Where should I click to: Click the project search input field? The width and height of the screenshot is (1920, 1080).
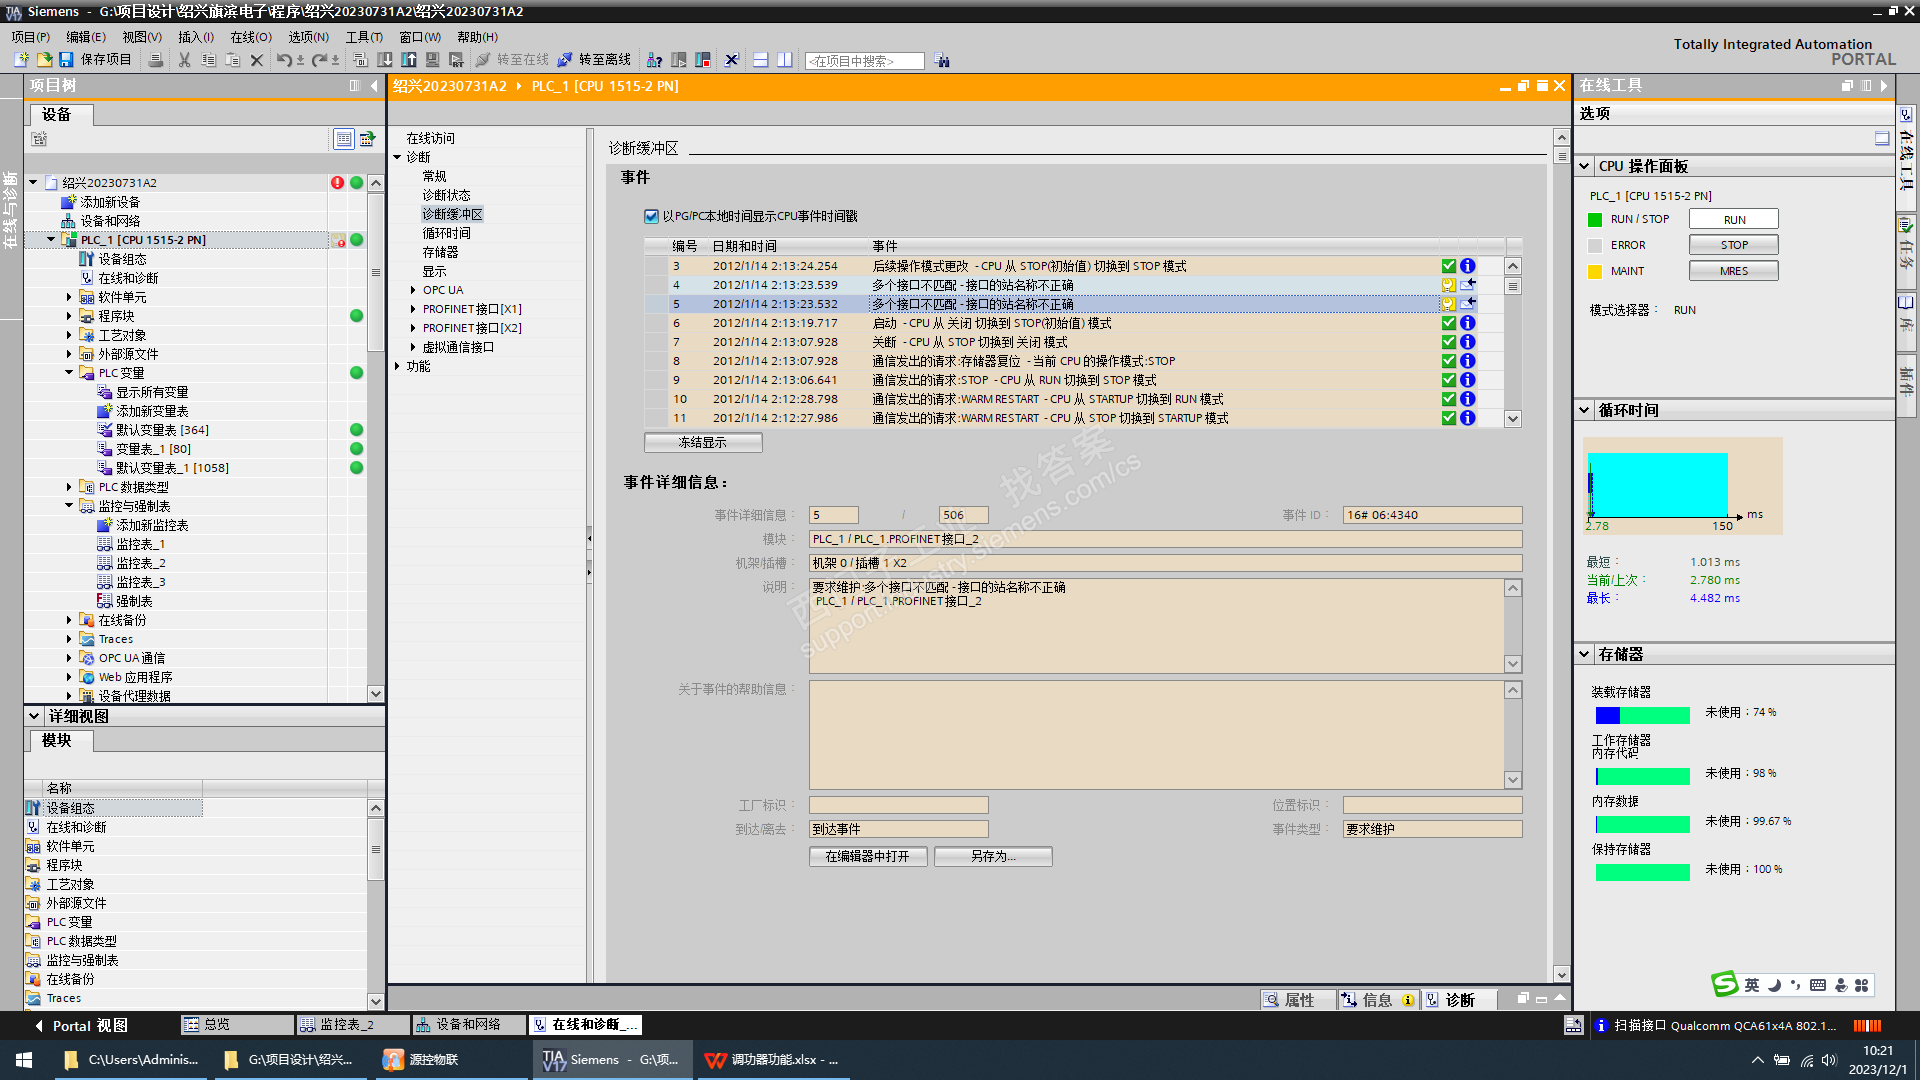coord(863,61)
